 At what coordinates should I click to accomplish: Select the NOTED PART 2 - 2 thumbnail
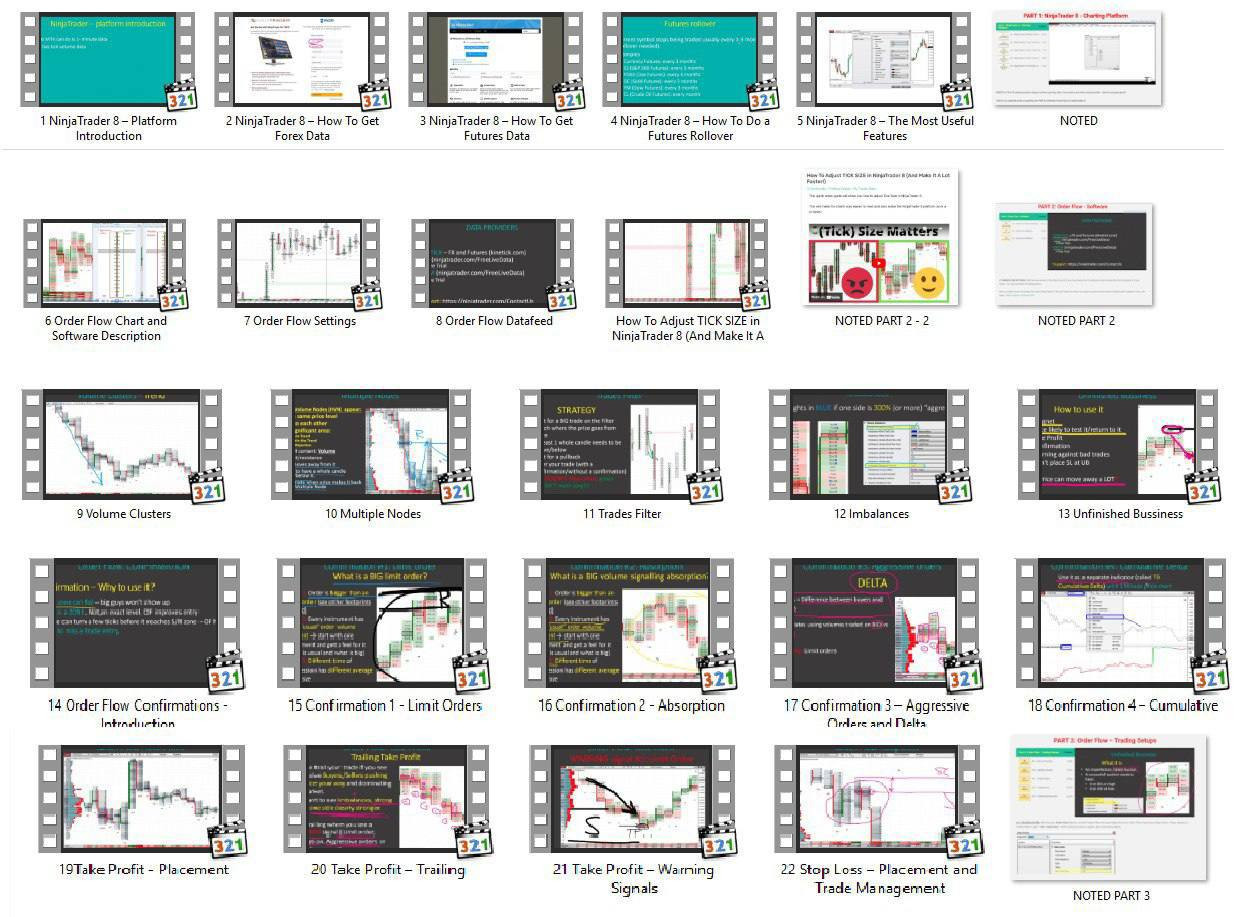pyautogui.click(x=881, y=238)
